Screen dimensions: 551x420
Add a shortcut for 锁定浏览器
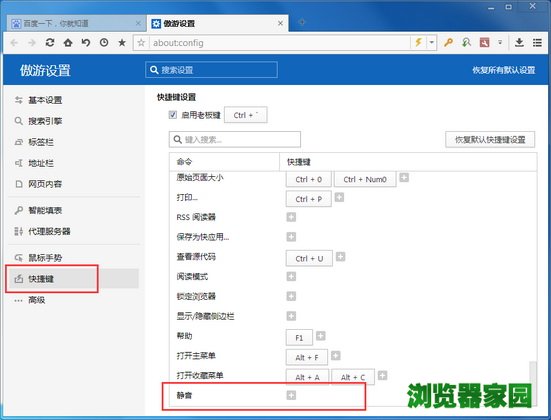(291, 296)
